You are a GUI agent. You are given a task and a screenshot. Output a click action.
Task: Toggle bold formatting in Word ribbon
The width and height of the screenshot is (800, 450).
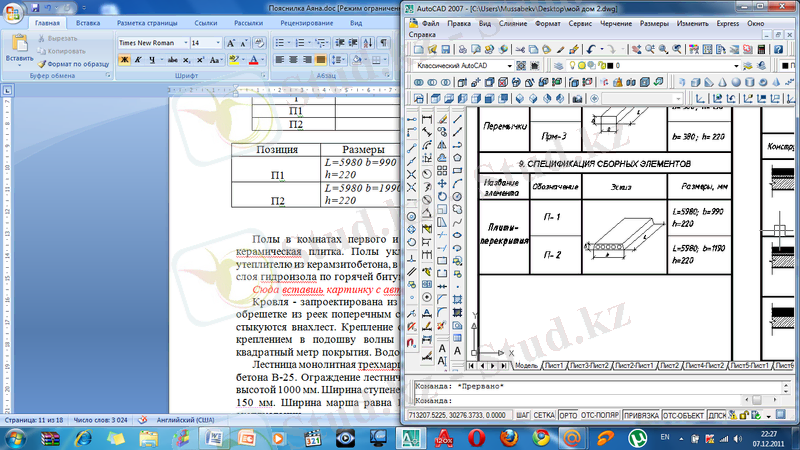[125, 60]
